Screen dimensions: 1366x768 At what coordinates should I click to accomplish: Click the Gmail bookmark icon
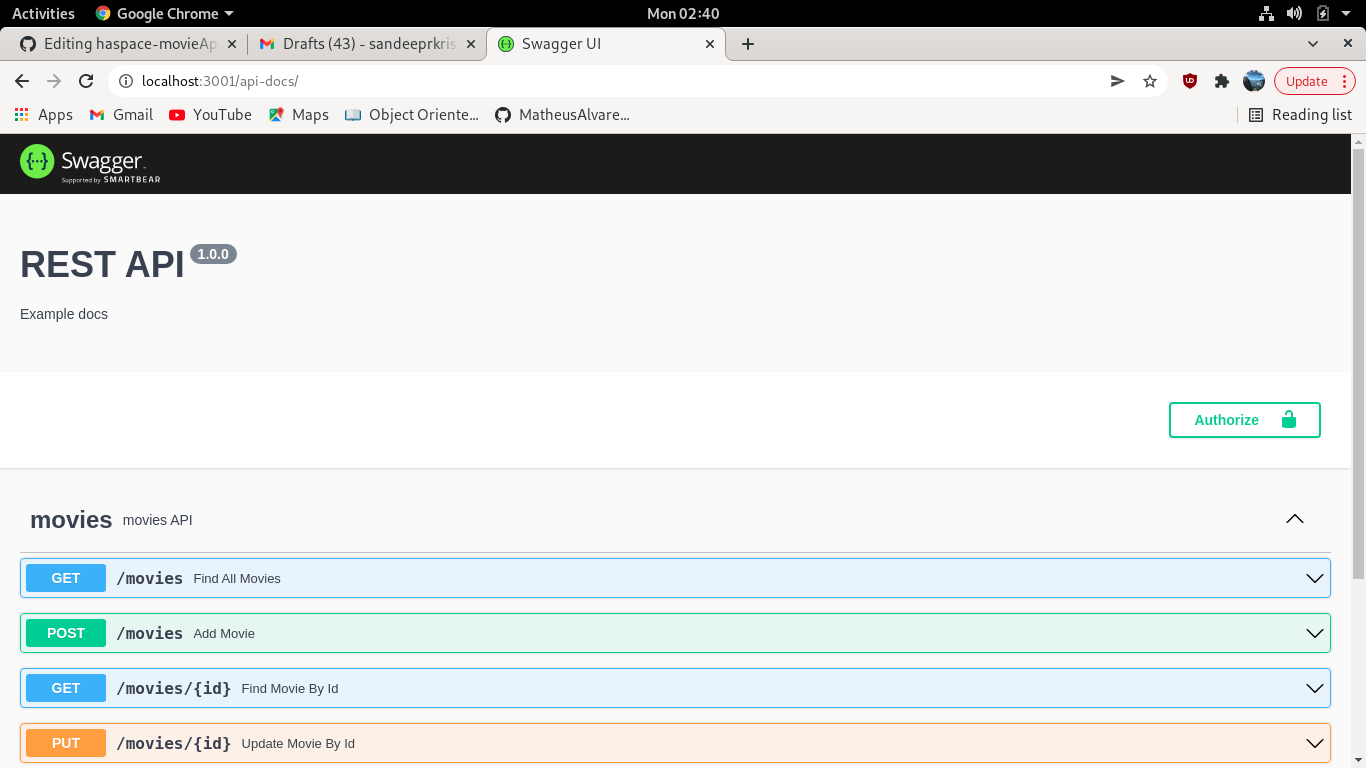(95, 114)
